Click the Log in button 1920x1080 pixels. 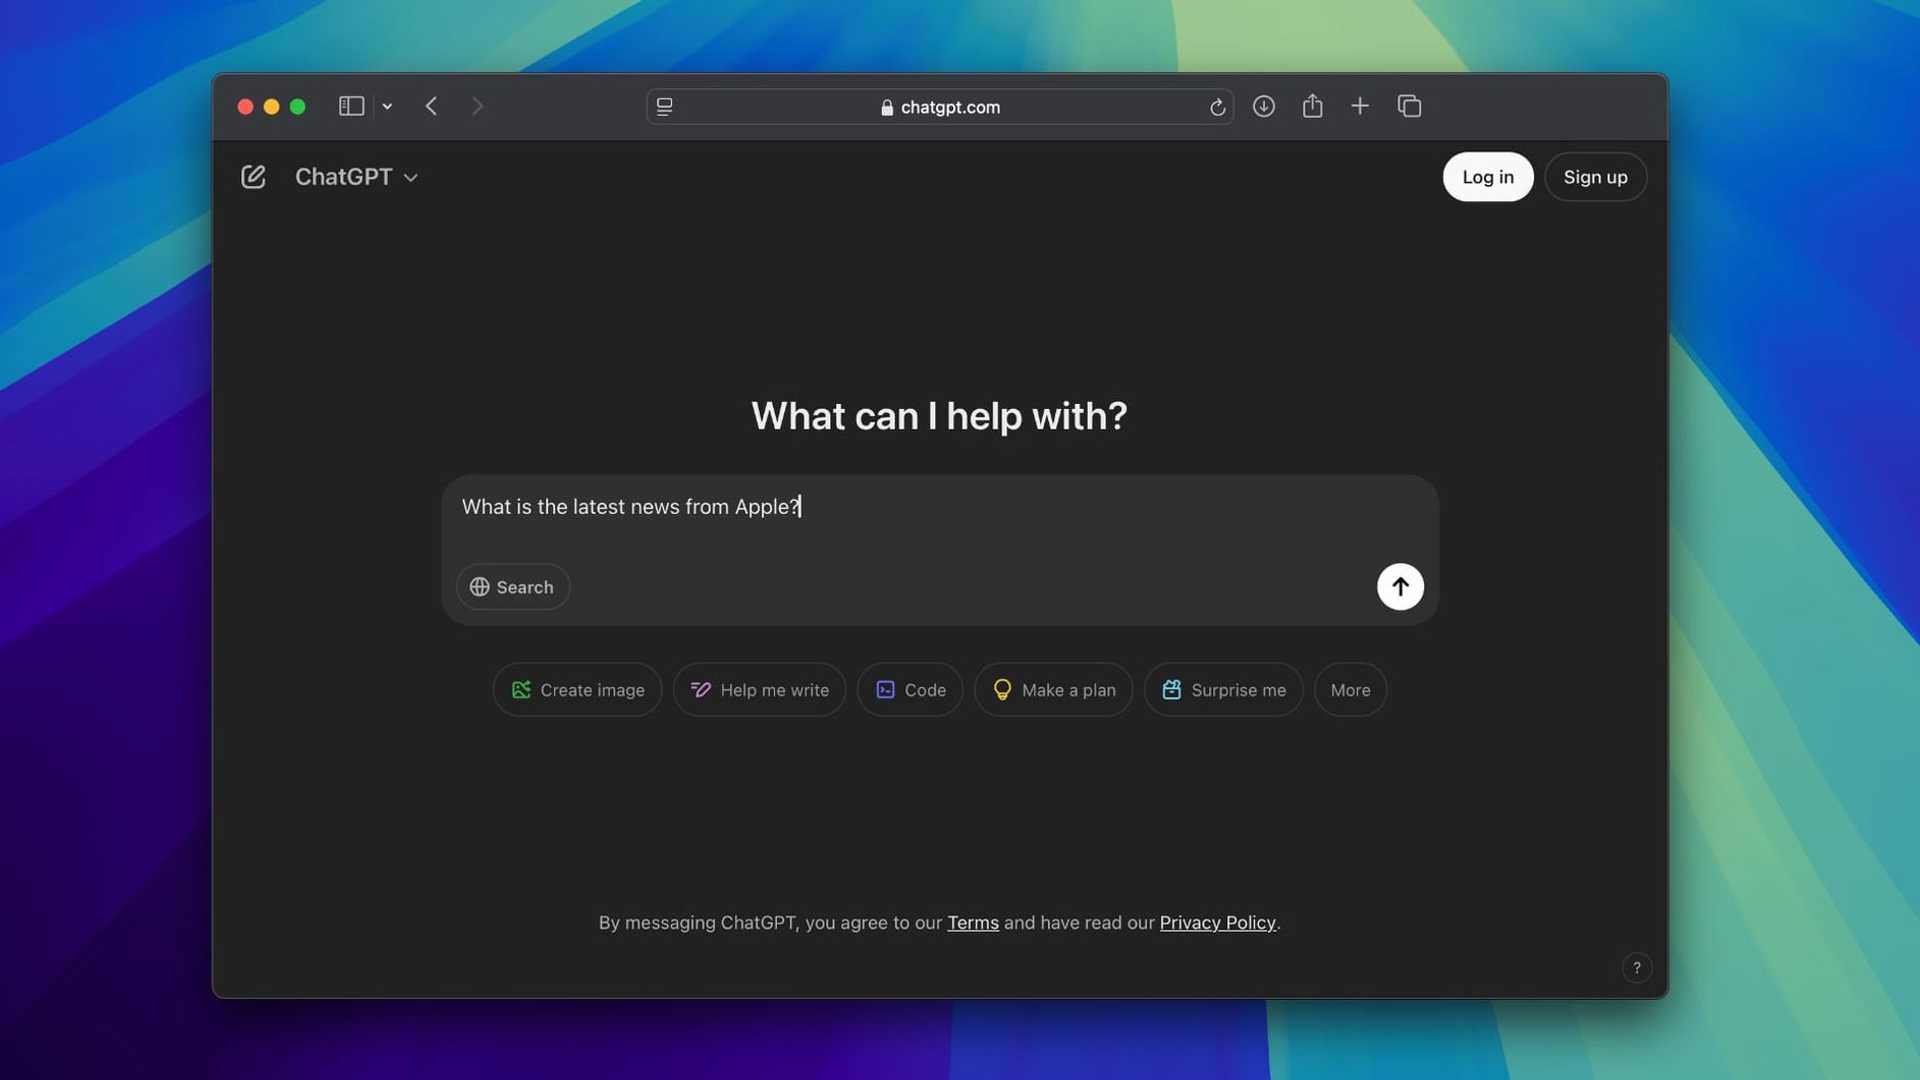coord(1487,176)
